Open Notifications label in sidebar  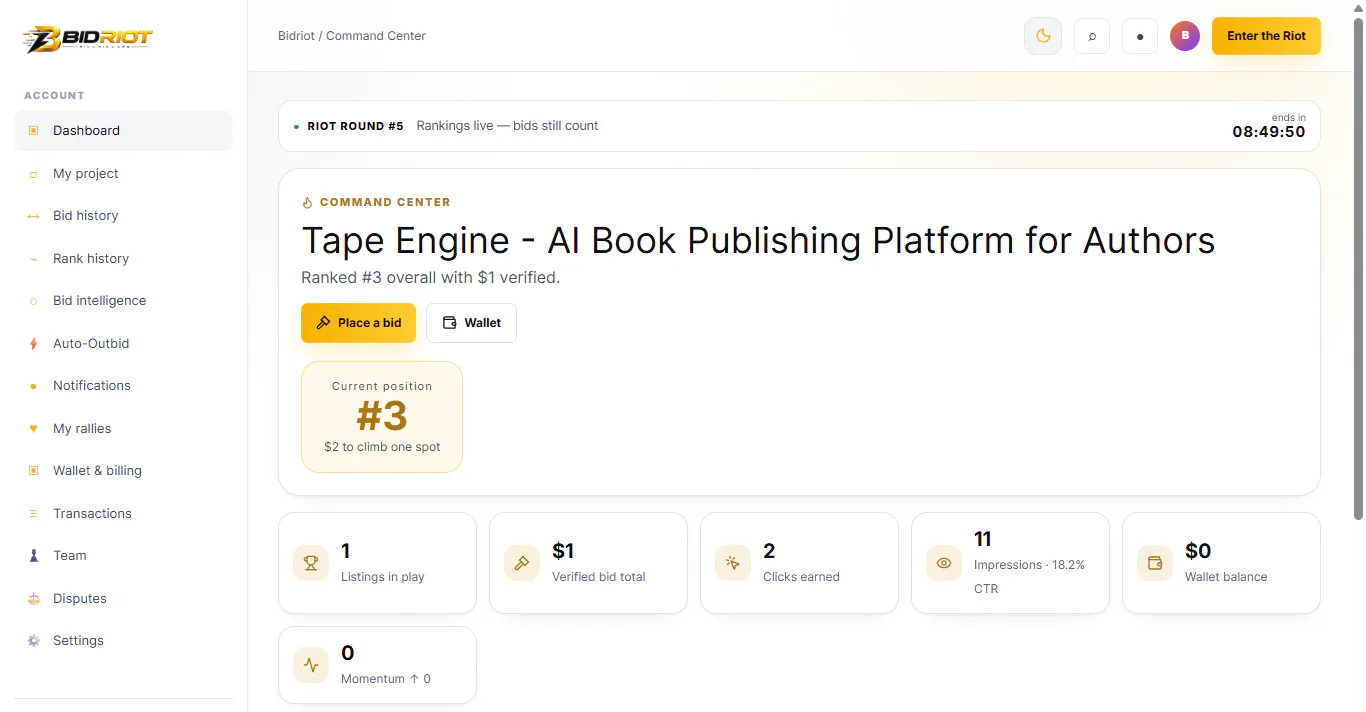92,386
